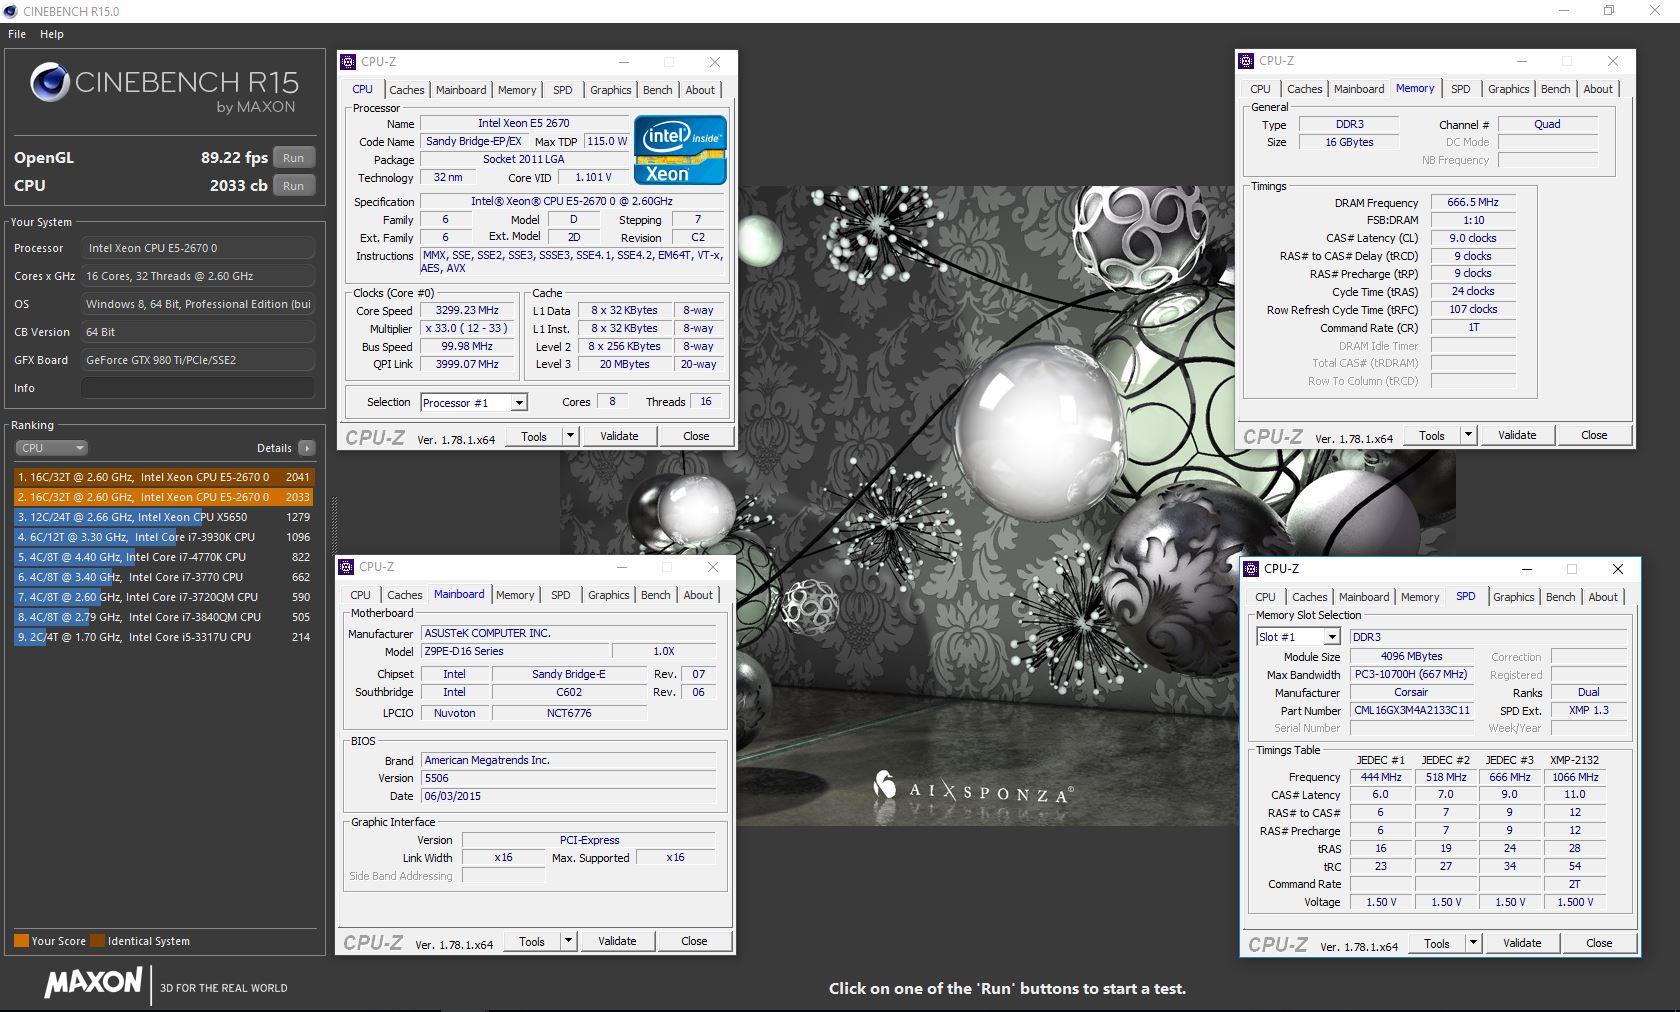The image size is (1680, 1012).
Task: Click Validate in the SPD window
Action: pyautogui.click(x=1522, y=943)
